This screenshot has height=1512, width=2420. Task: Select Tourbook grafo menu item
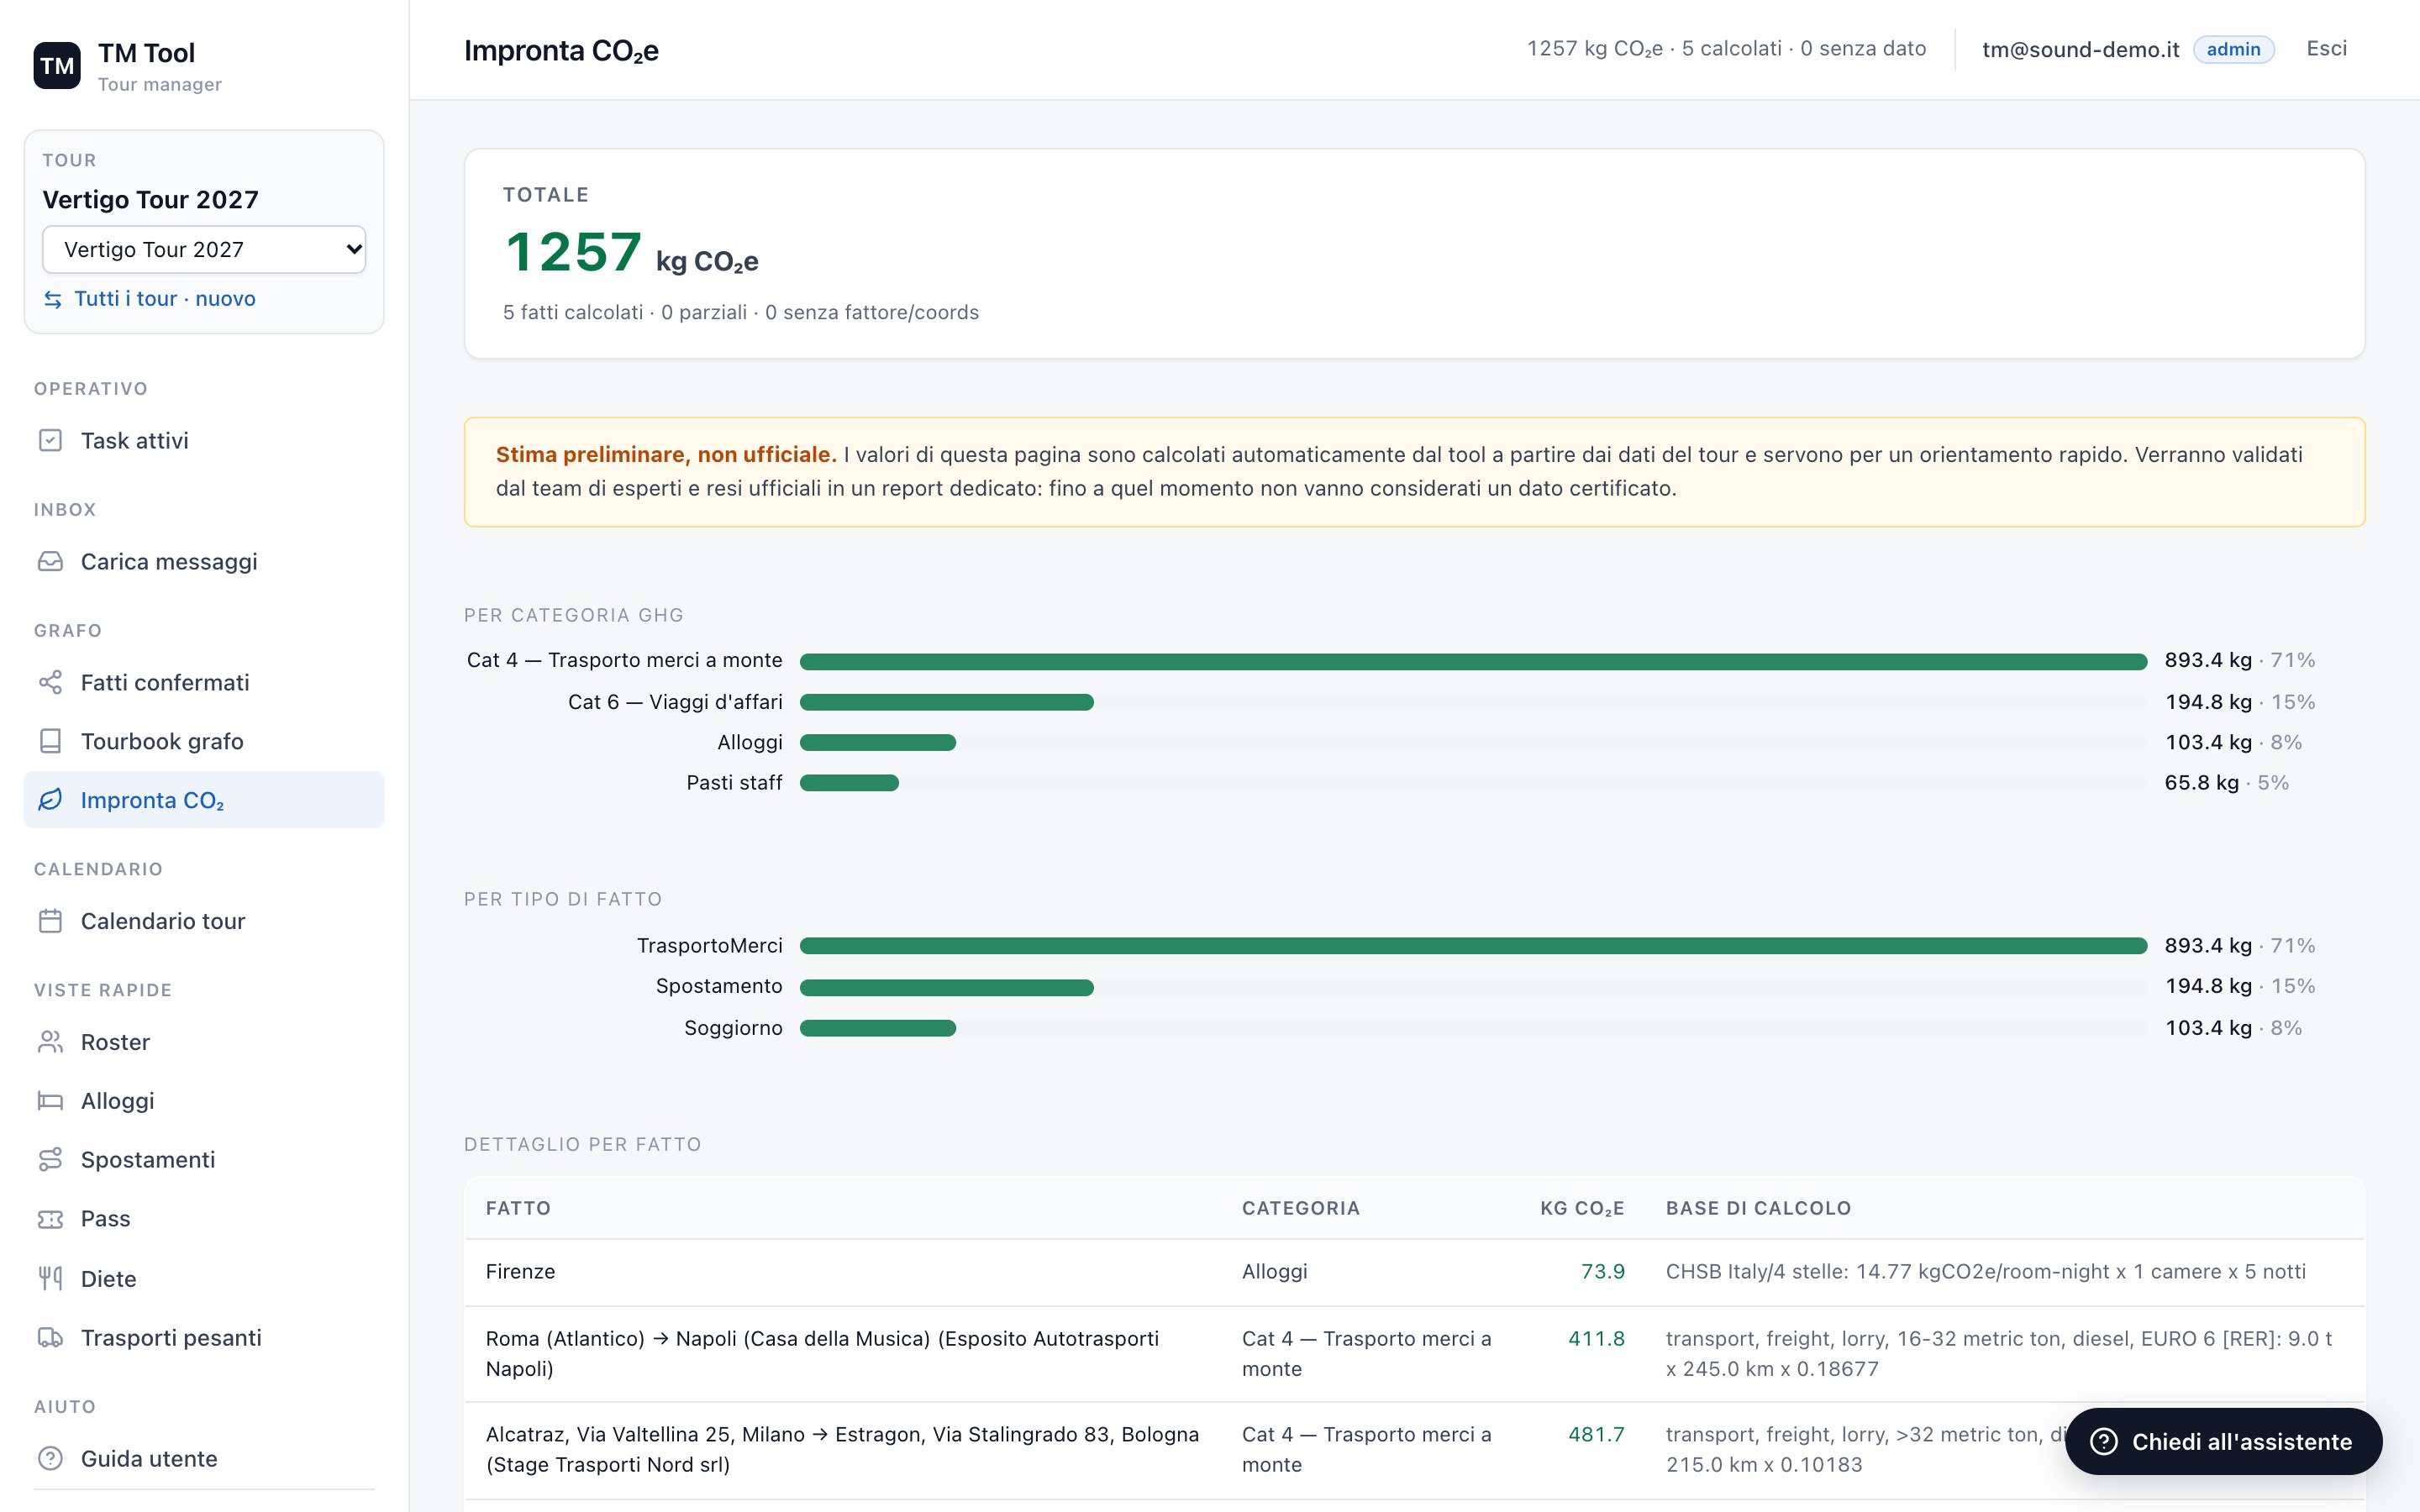204,741
